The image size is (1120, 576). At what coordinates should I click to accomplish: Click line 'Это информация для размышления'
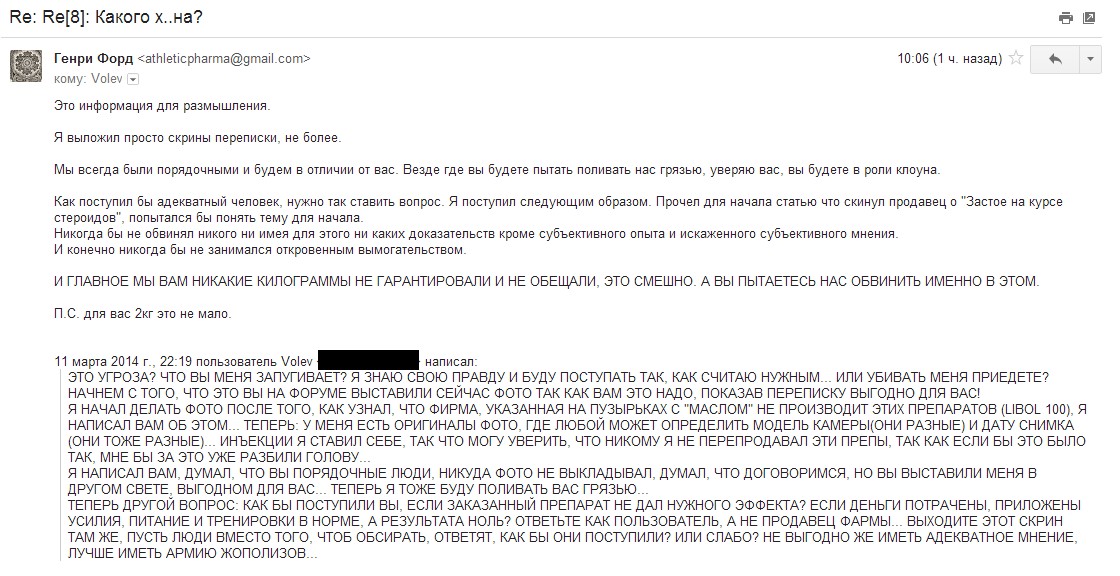[x=162, y=106]
